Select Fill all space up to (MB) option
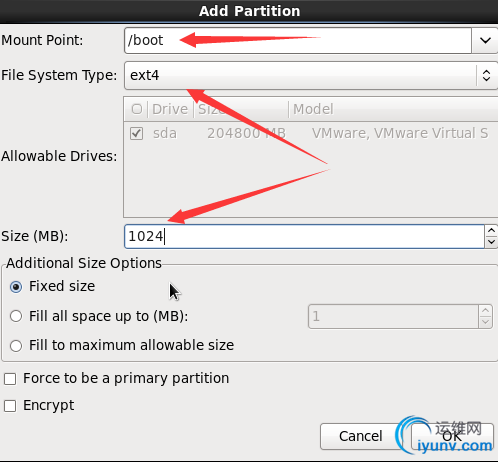This screenshot has height=462, width=498. pos(16,316)
